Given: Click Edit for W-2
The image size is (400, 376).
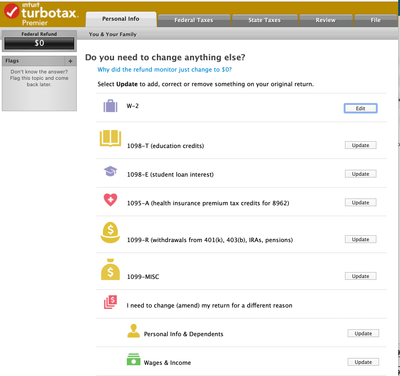Looking at the screenshot, I should [x=361, y=108].
